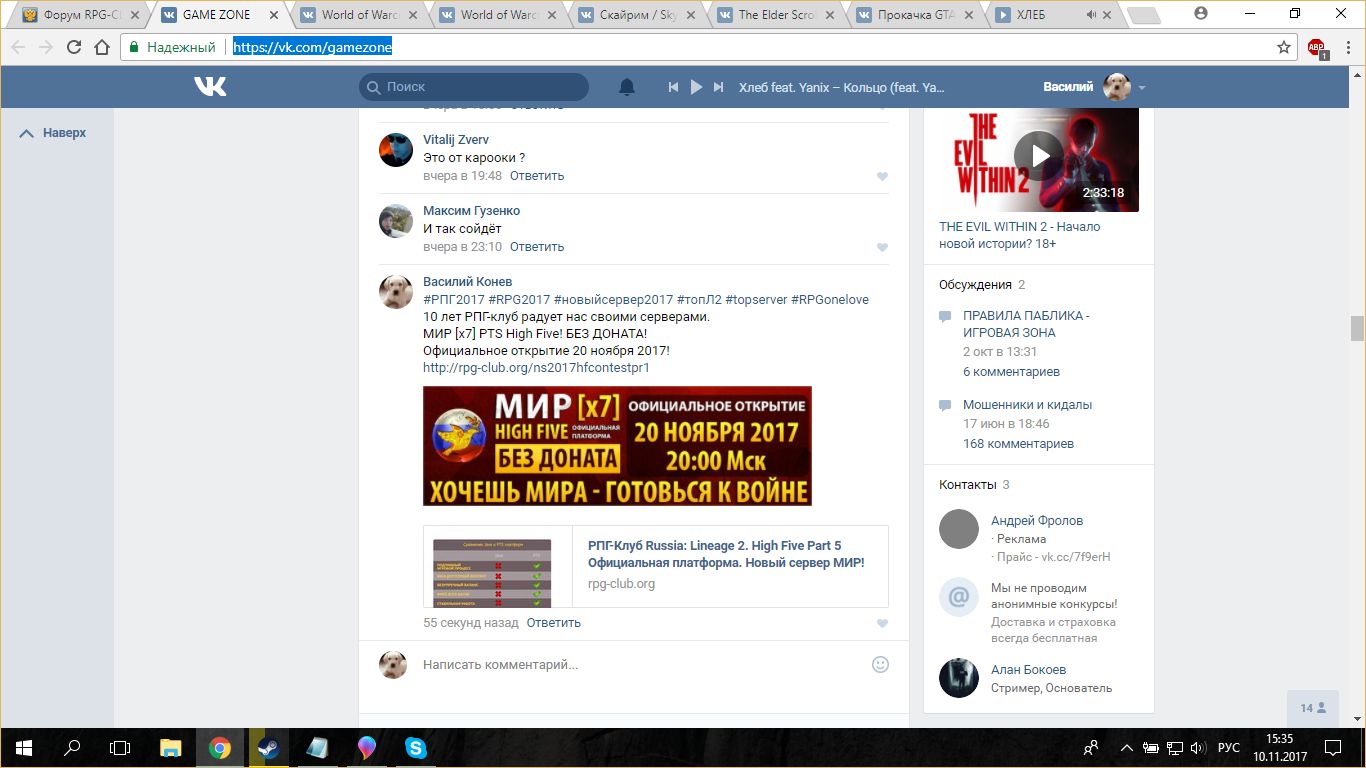Open the rpg-club.org/ns2017hfcontestpr1 link

tap(536, 368)
